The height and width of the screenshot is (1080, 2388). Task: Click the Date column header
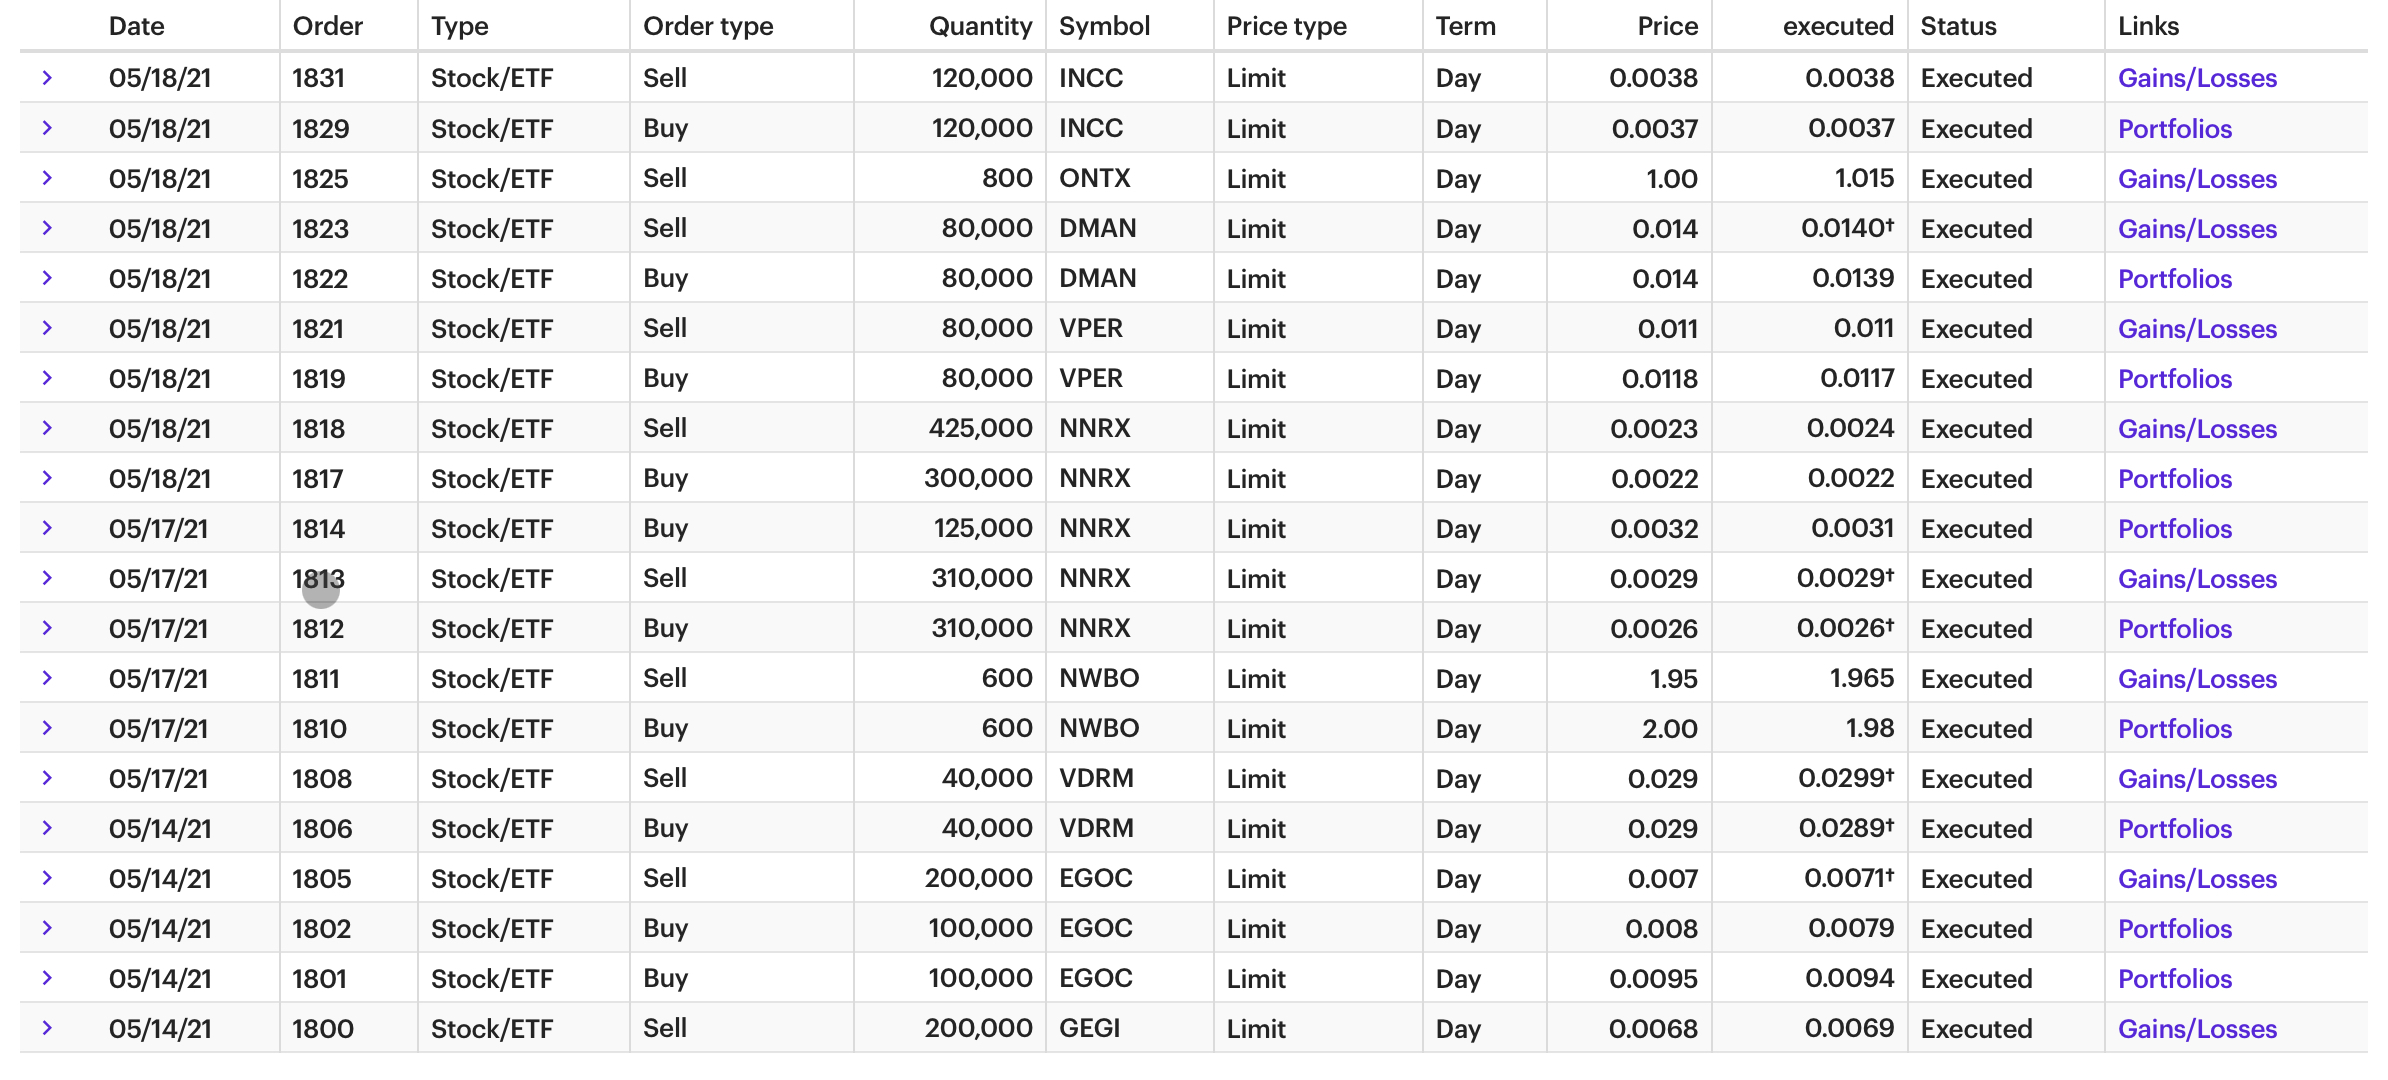coord(137,26)
